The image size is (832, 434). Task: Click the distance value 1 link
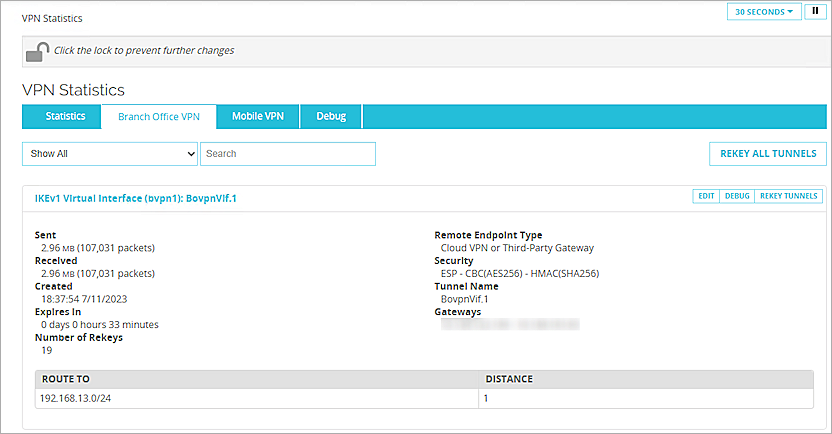(486, 398)
